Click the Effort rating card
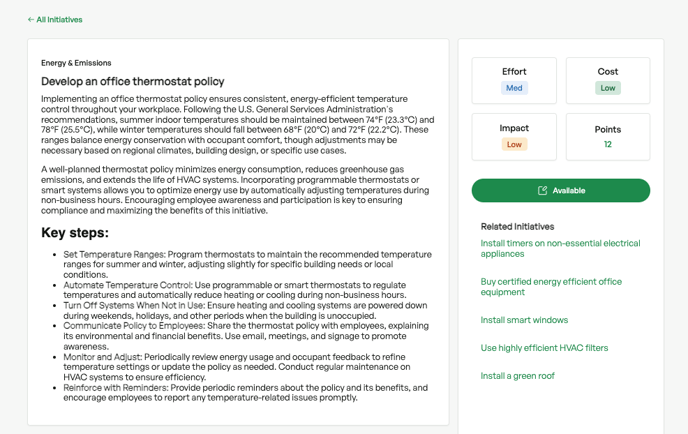The image size is (688, 434). point(514,80)
